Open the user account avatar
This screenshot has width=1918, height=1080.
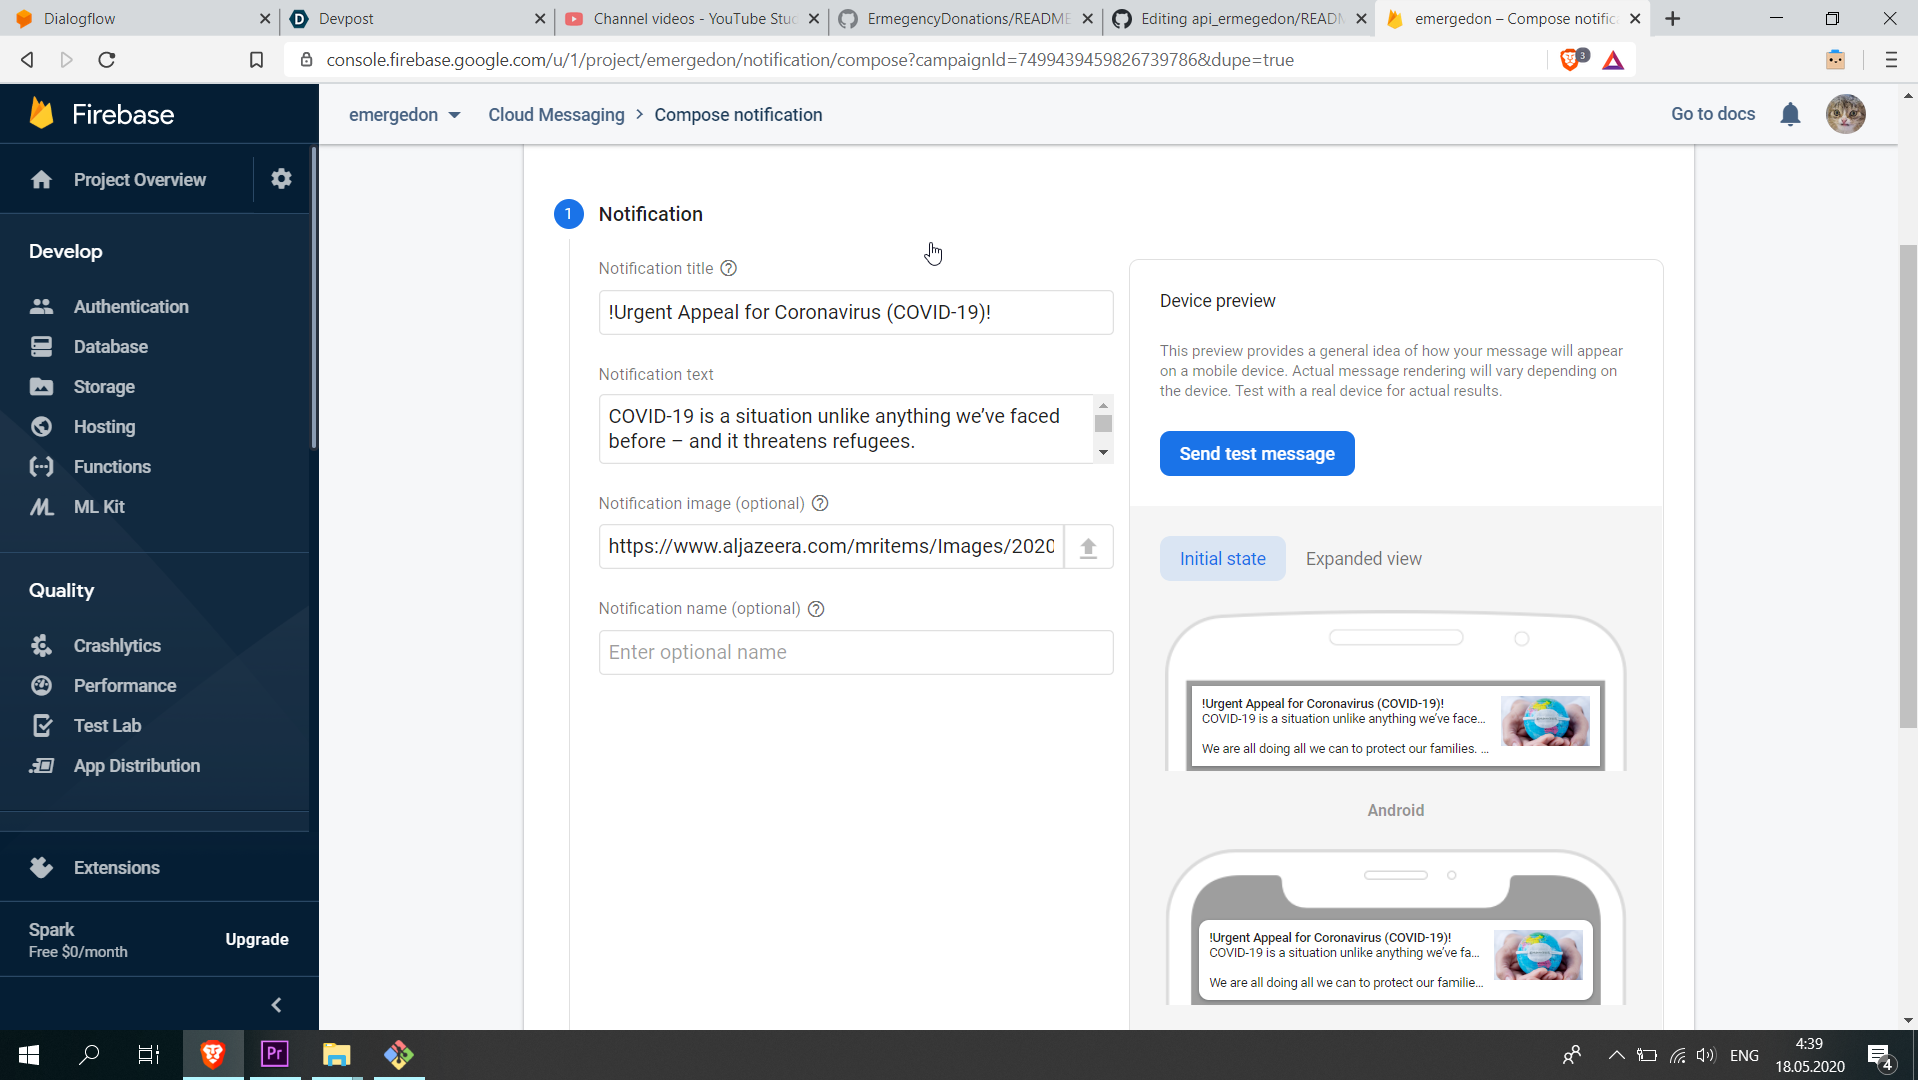point(1845,114)
